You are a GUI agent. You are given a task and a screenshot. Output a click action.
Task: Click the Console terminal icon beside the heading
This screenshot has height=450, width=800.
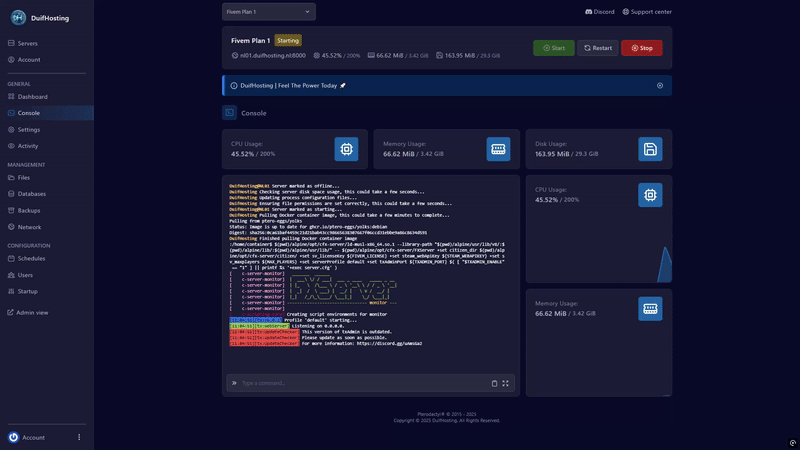click(x=230, y=113)
